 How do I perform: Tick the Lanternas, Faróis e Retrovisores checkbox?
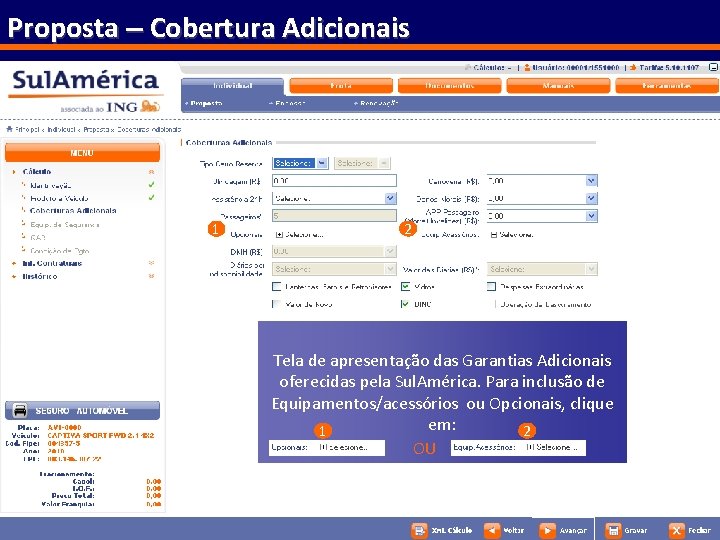point(276,287)
